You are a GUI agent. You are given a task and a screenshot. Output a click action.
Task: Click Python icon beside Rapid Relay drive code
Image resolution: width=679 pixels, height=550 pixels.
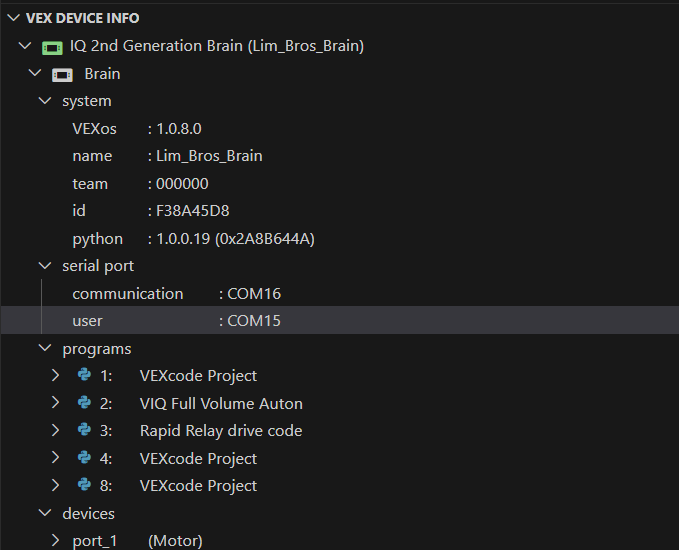(84, 431)
